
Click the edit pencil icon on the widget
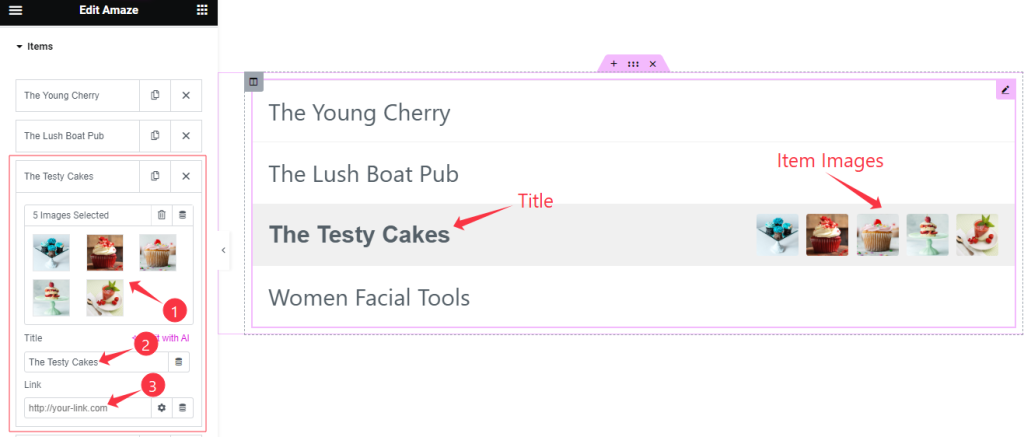(1006, 89)
